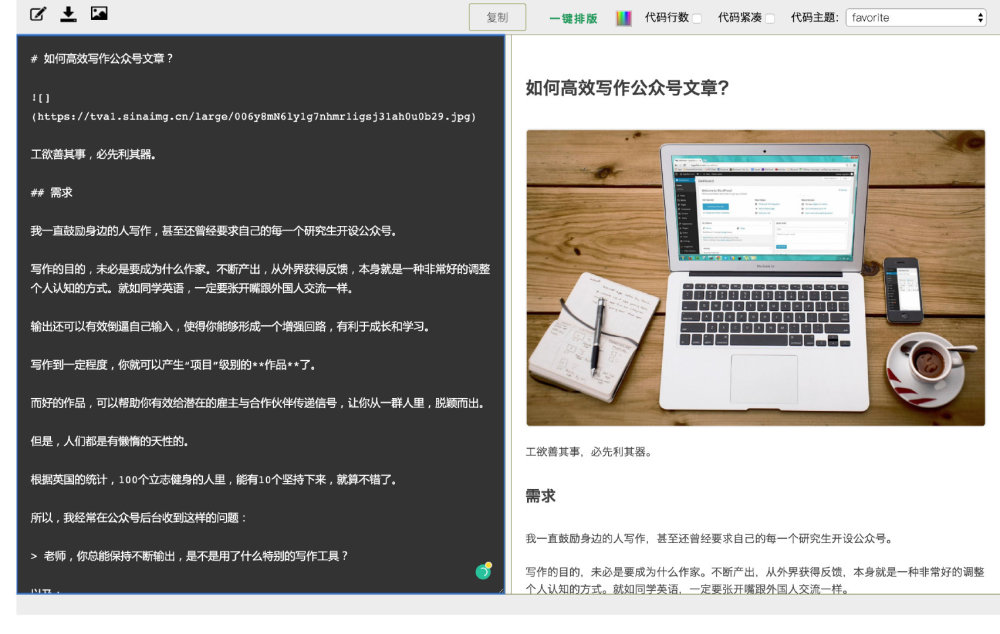Click the markdown title line in the editor

[x=102, y=59]
